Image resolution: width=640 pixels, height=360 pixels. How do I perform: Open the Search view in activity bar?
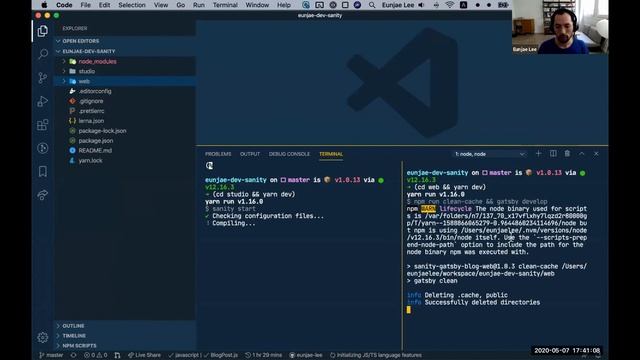pos(42,54)
